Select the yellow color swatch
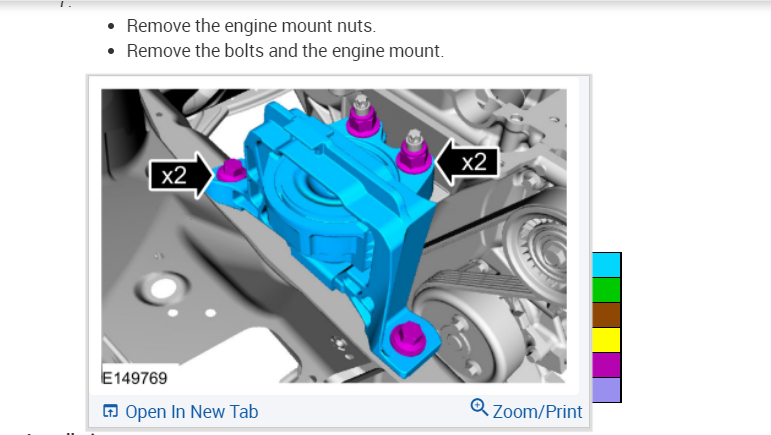Screen dimensions: 771x435 click(x=606, y=340)
